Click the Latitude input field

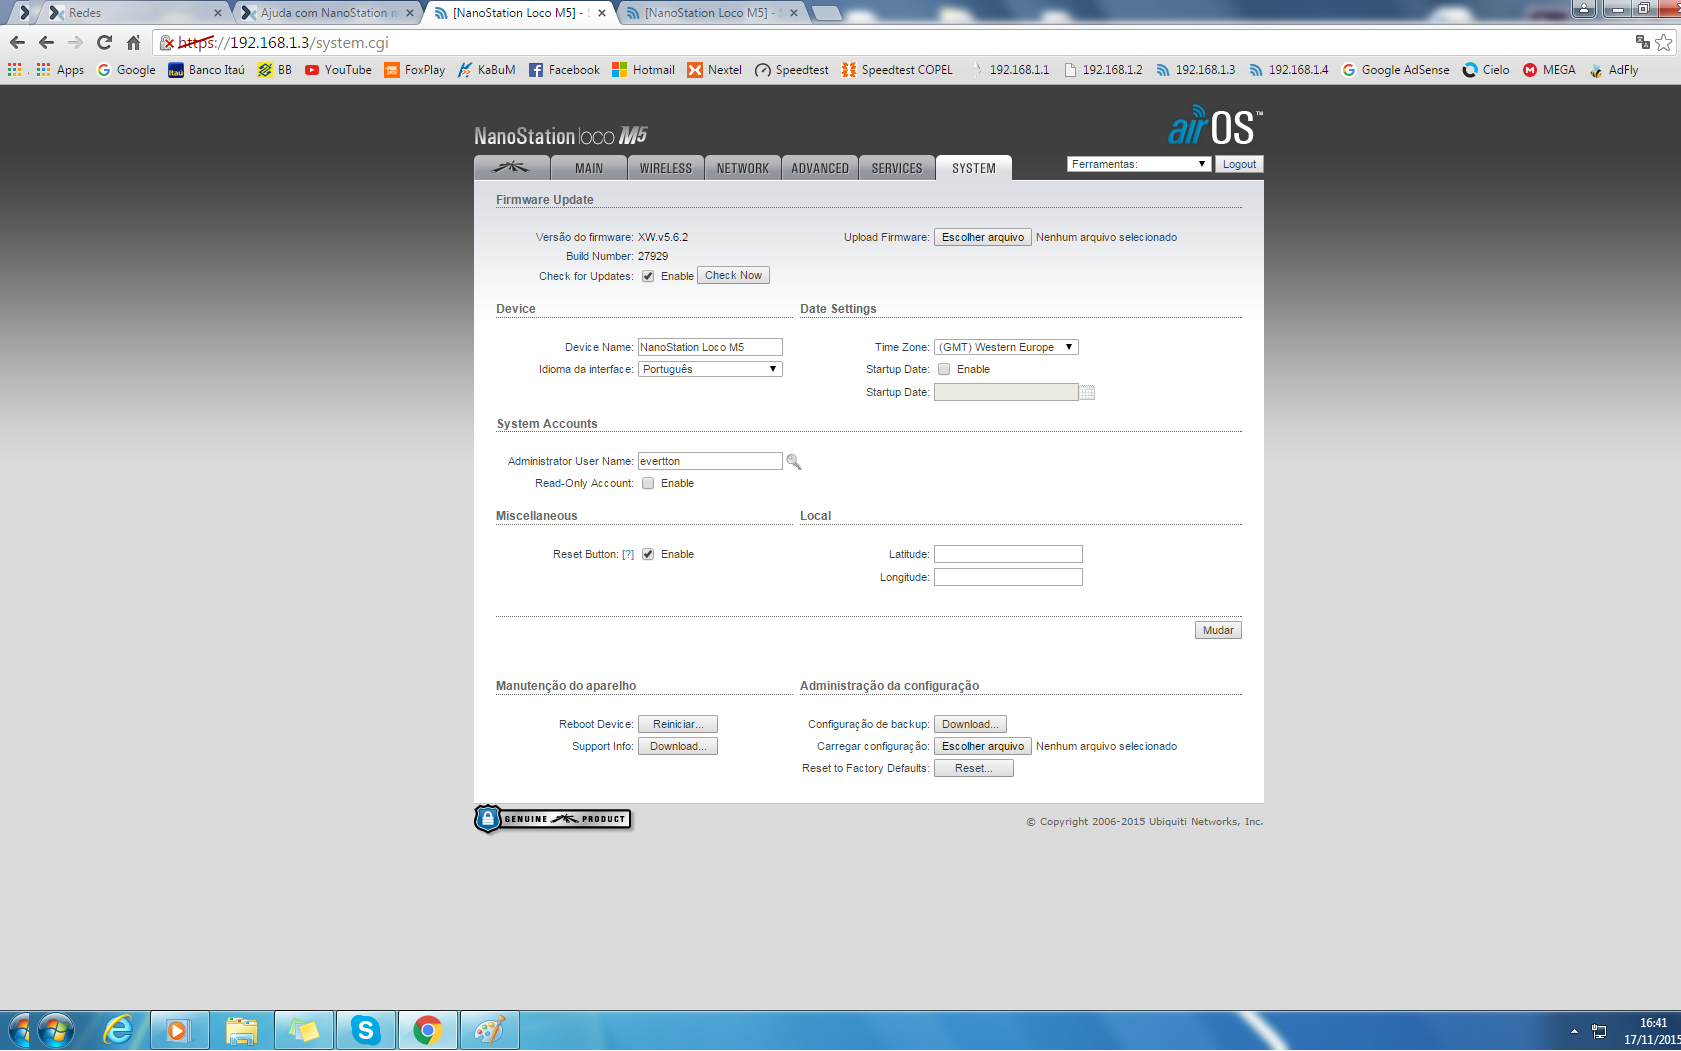(1008, 554)
